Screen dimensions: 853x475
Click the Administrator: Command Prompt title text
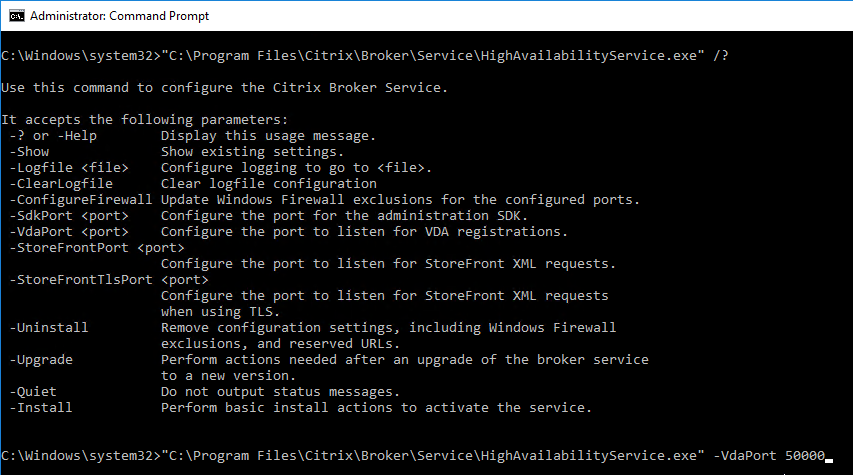click(x=119, y=16)
